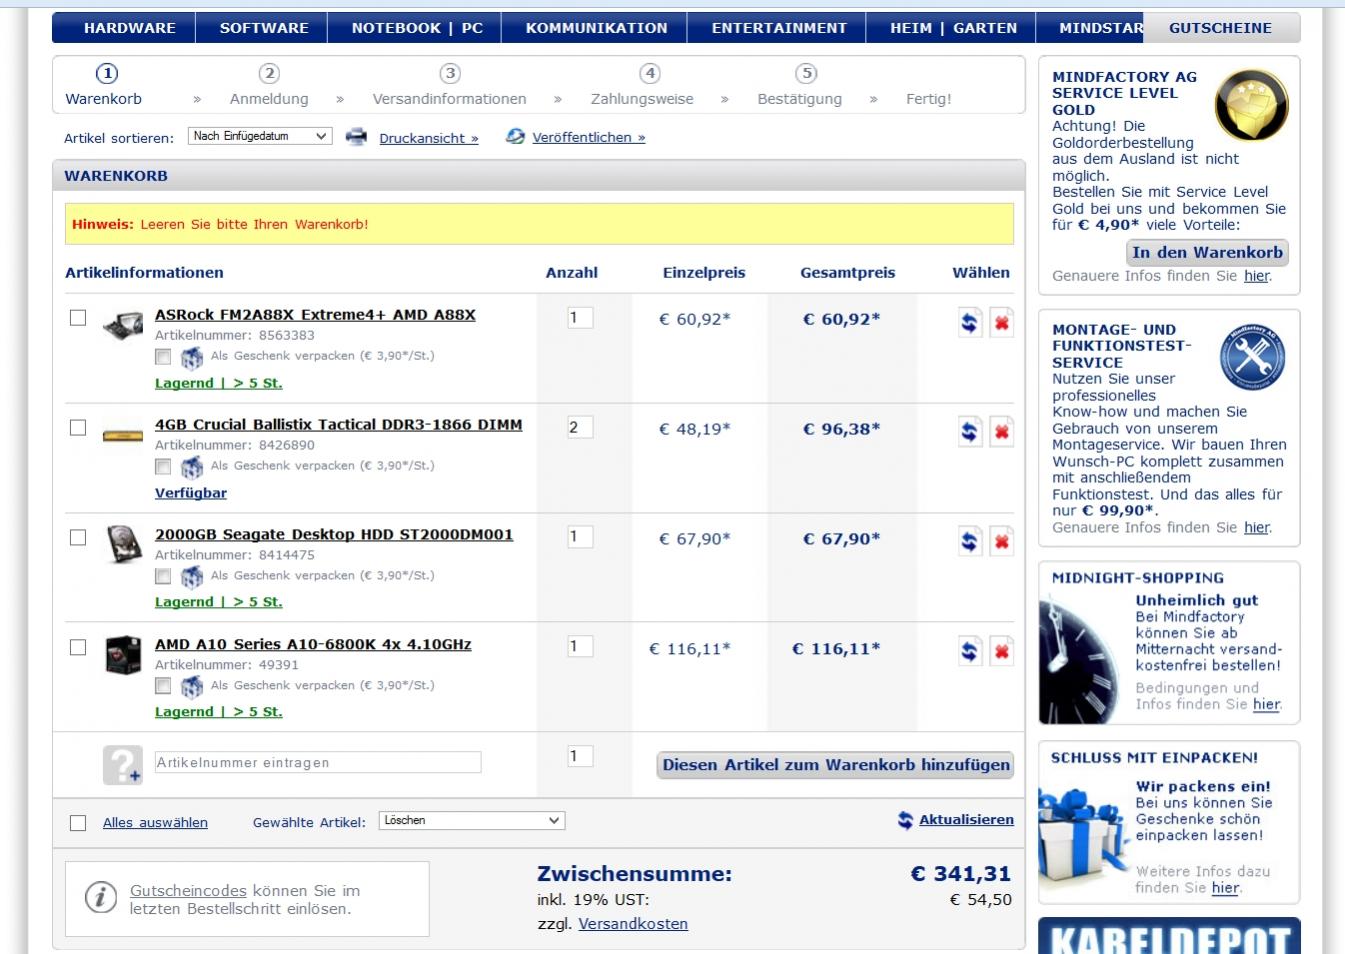Click Verfügbar status under Crucial Ballistix
1345x954 pixels.
click(191, 493)
